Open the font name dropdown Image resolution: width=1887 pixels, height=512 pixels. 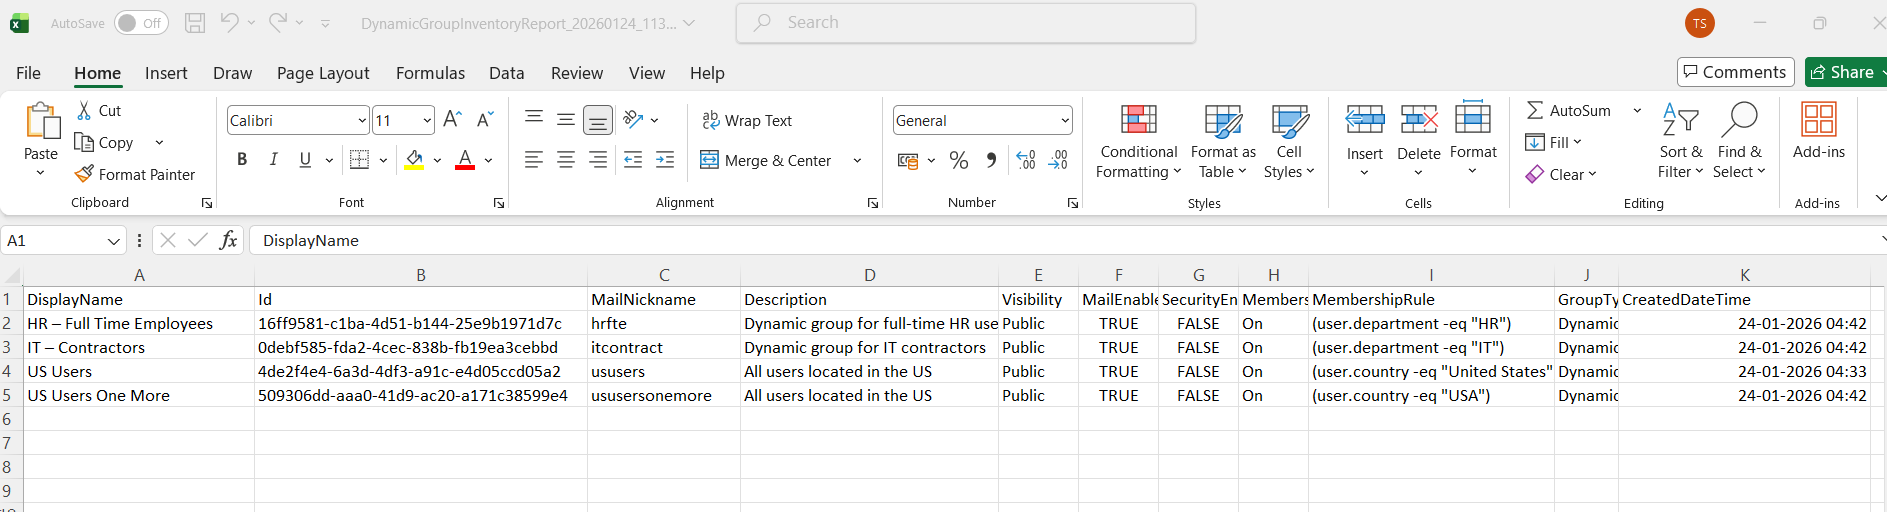(362, 121)
